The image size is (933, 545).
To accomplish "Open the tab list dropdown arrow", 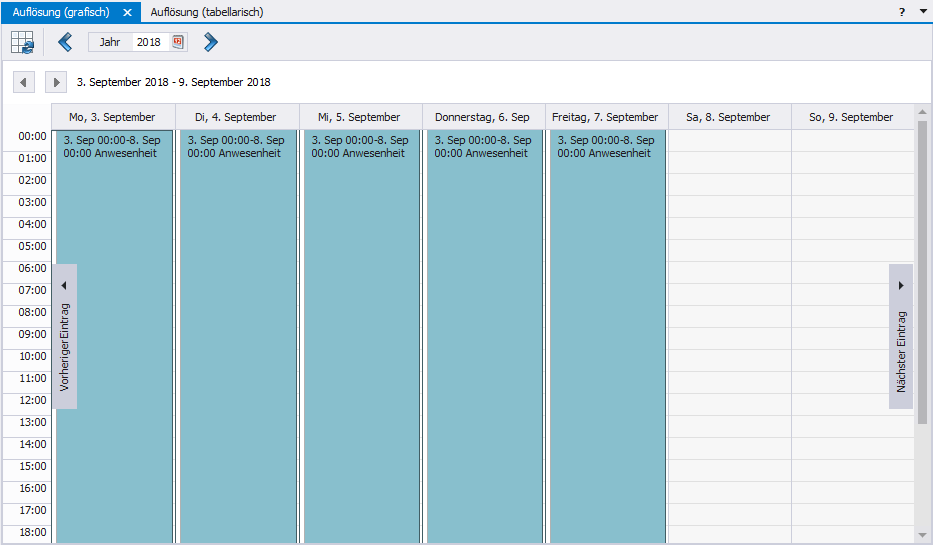I will click(923, 12).
